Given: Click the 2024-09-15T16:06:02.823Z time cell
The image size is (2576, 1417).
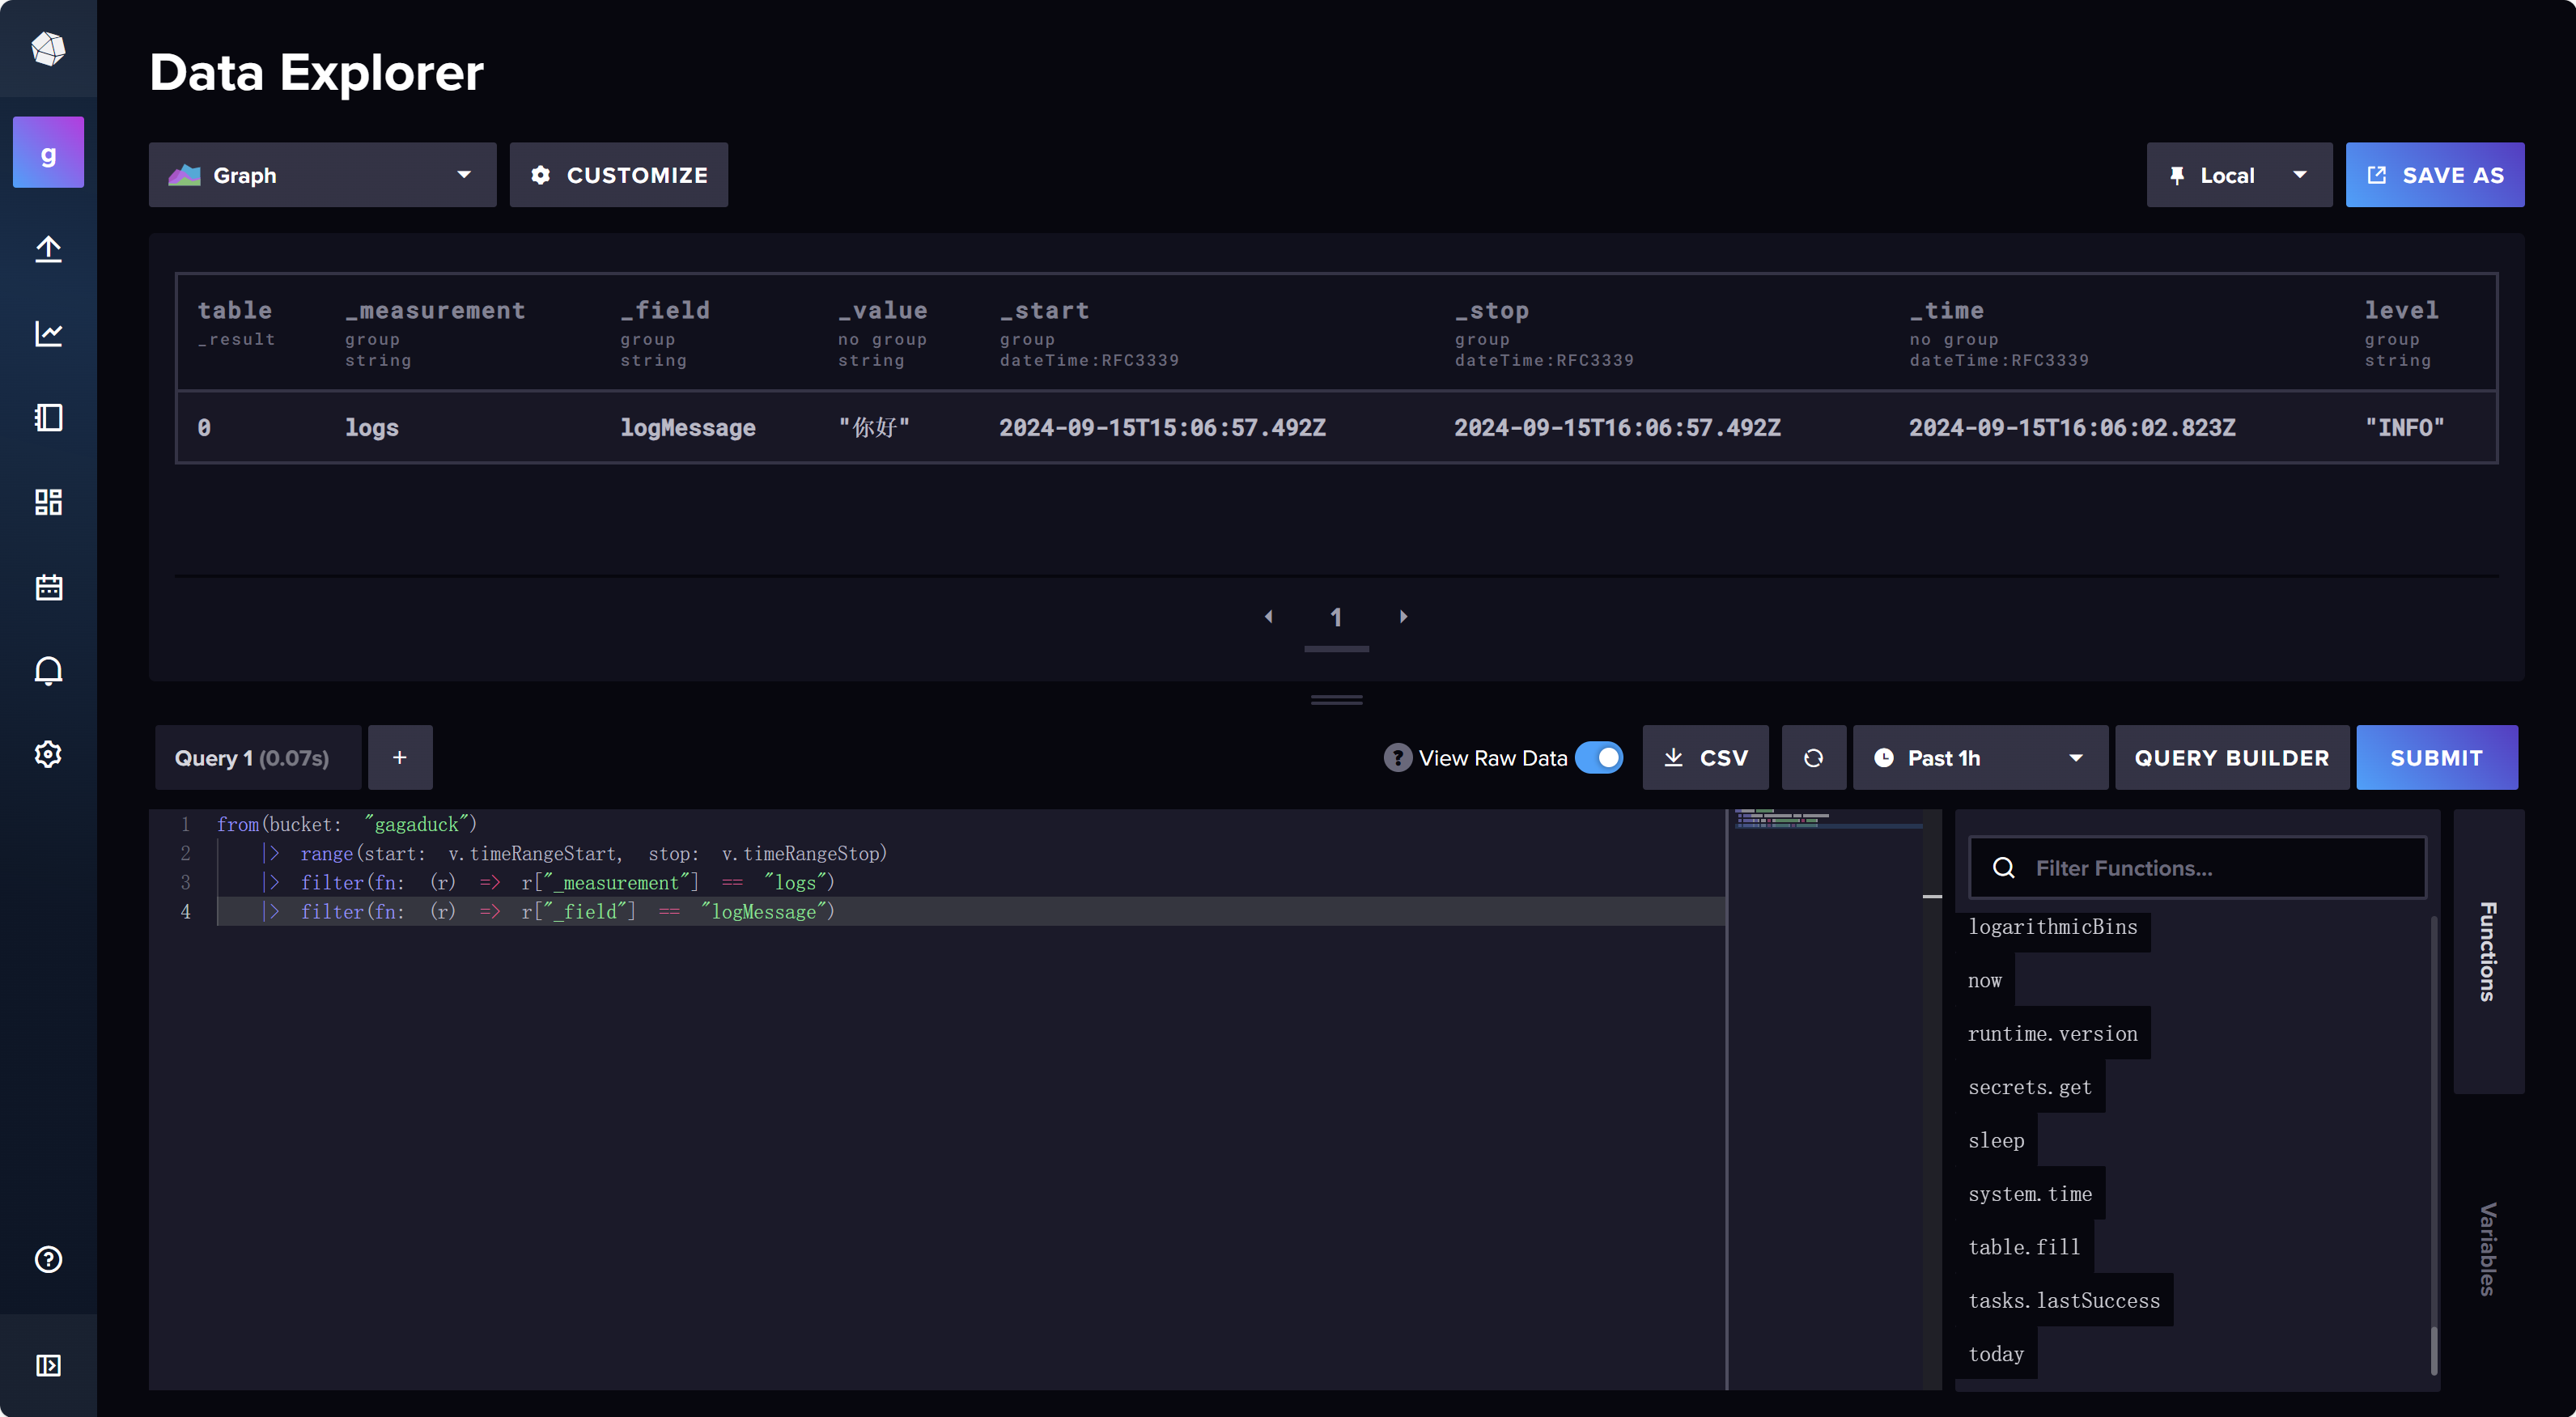Looking at the screenshot, I should point(2072,428).
